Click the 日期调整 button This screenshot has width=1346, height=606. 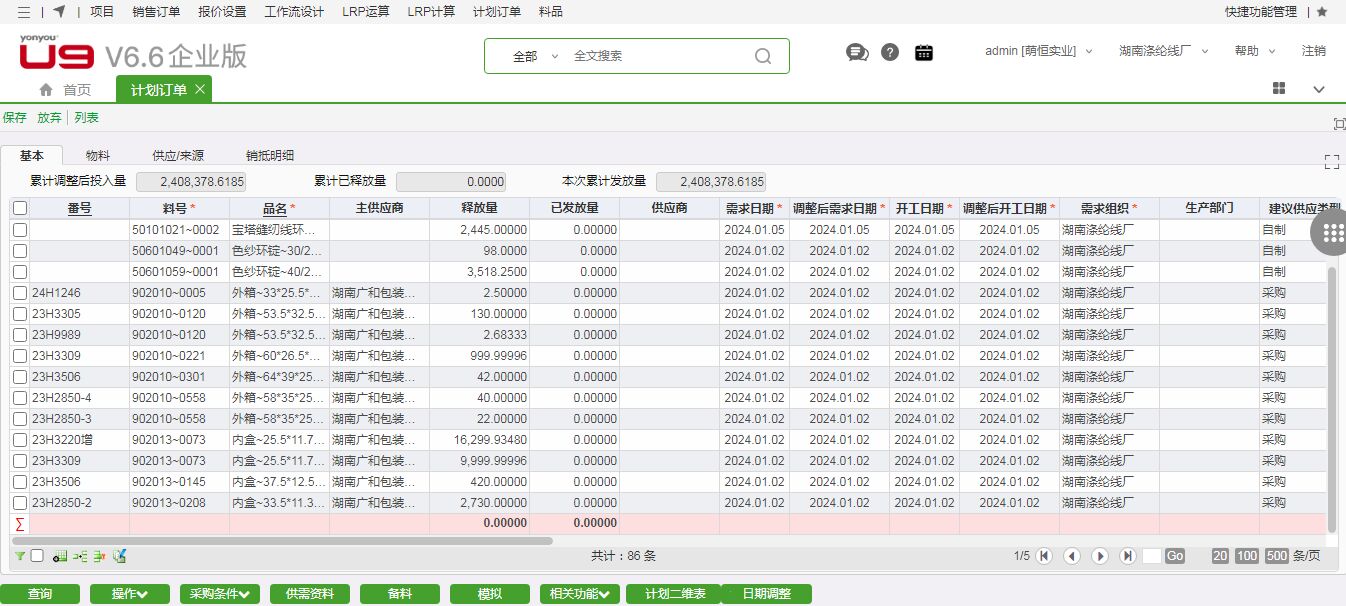pyautogui.click(x=766, y=594)
